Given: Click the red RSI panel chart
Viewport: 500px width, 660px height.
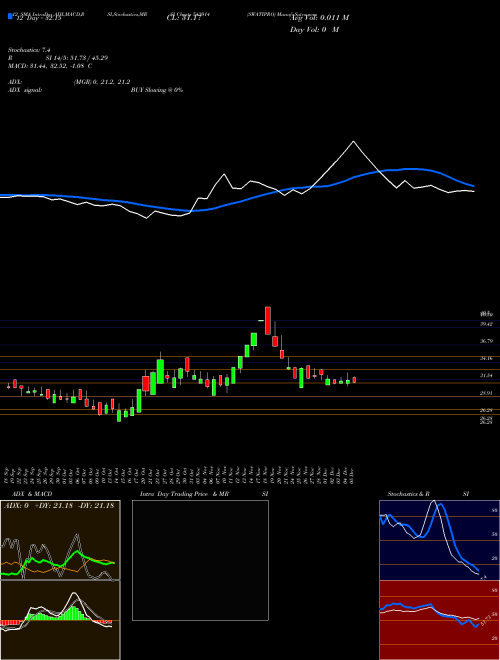Looking at the screenshot, I should coord(439,620).
